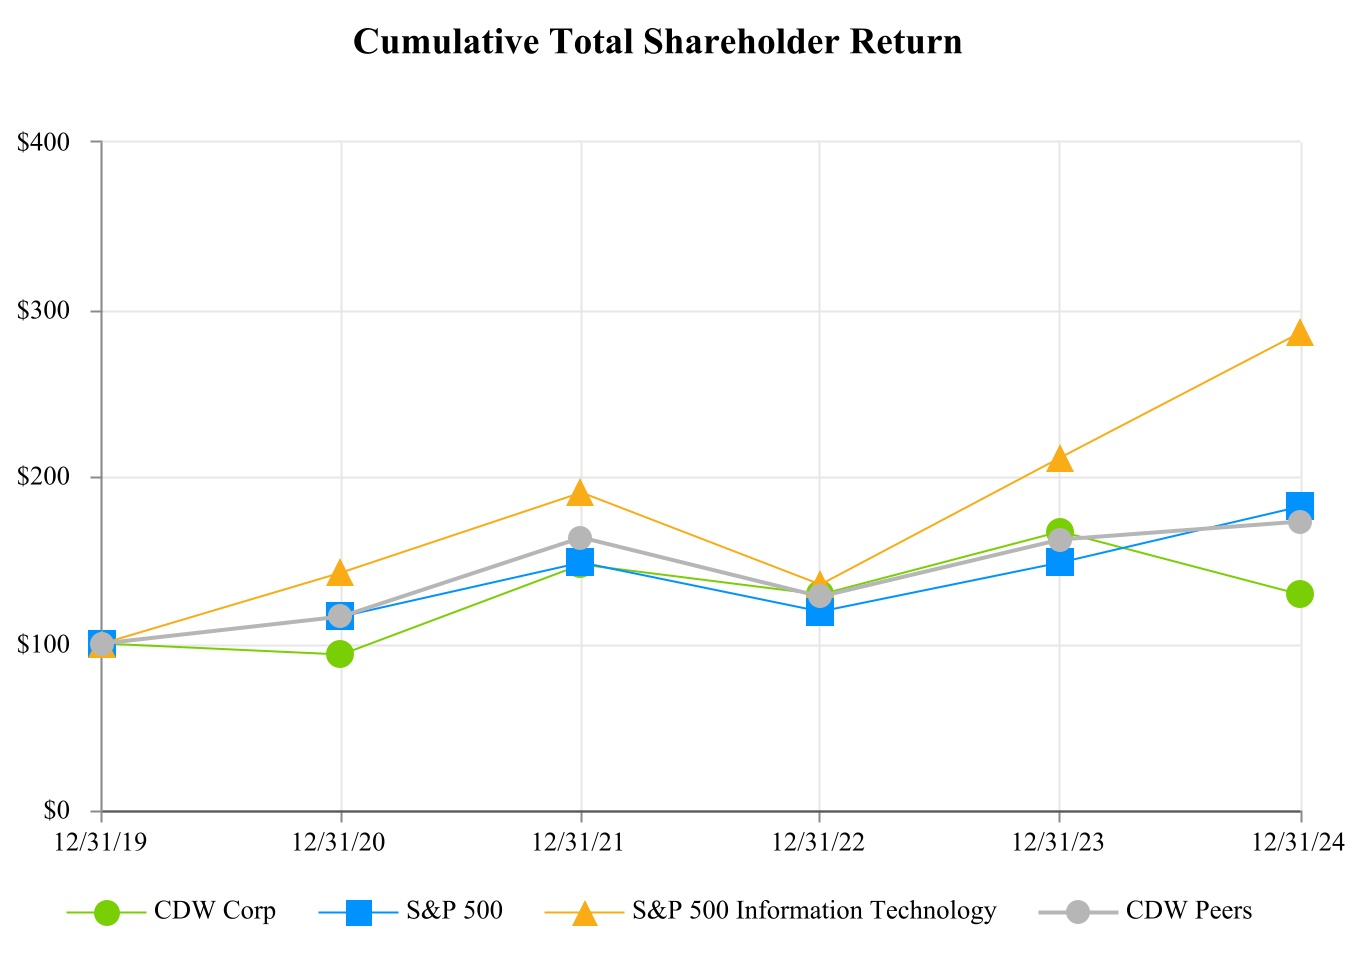Click the S&P 500 blue square legend marker

[359, 912]
